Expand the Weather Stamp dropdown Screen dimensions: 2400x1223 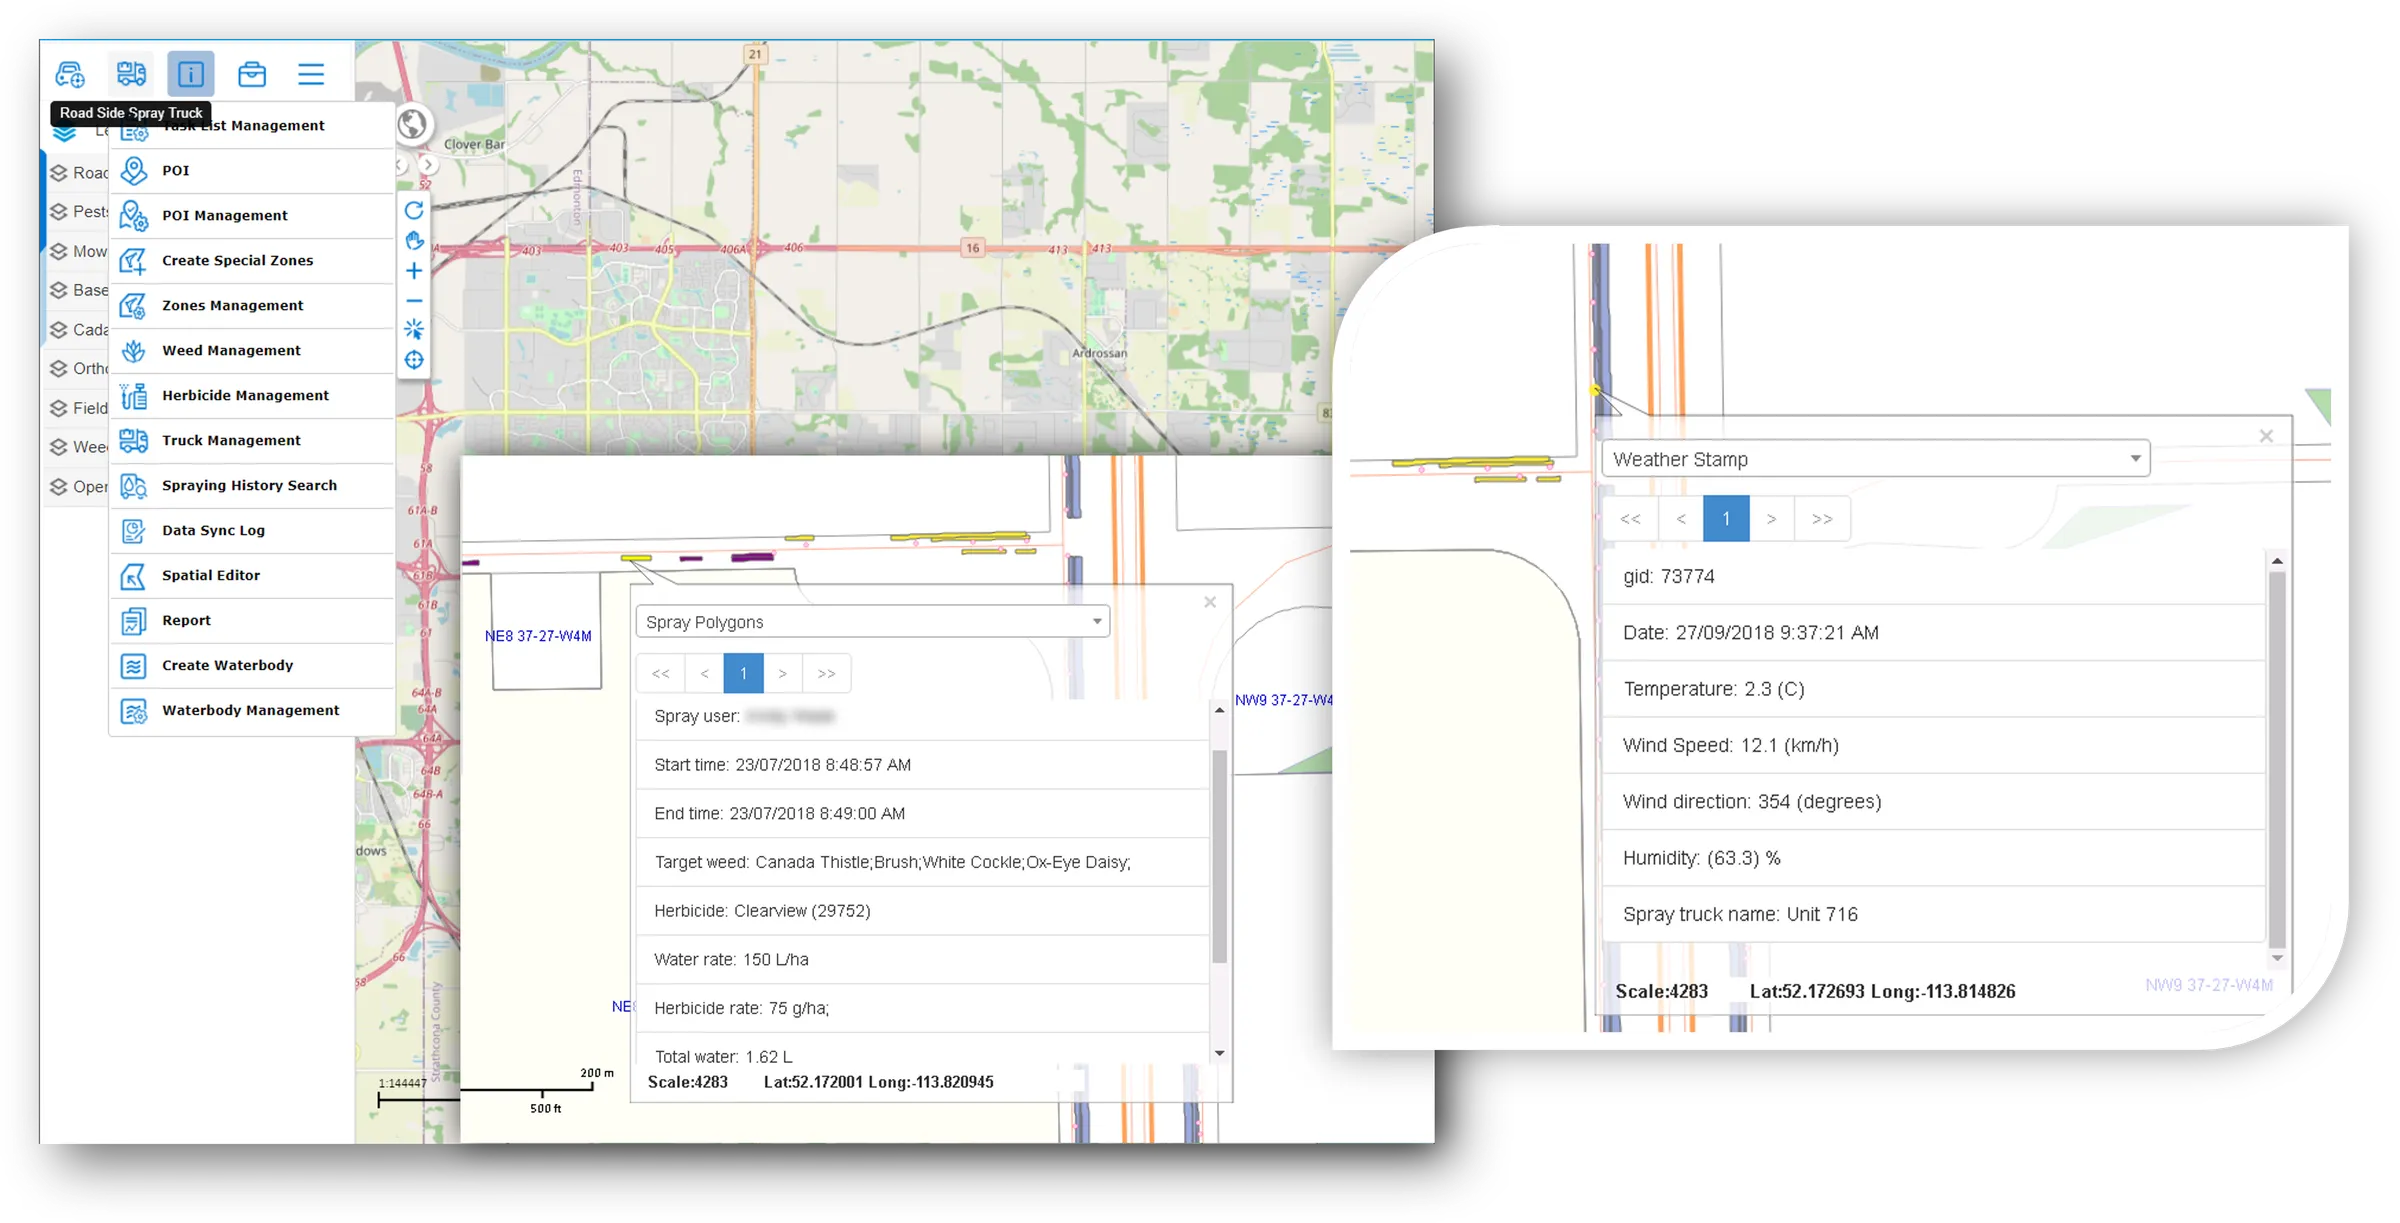[1875, 459]
